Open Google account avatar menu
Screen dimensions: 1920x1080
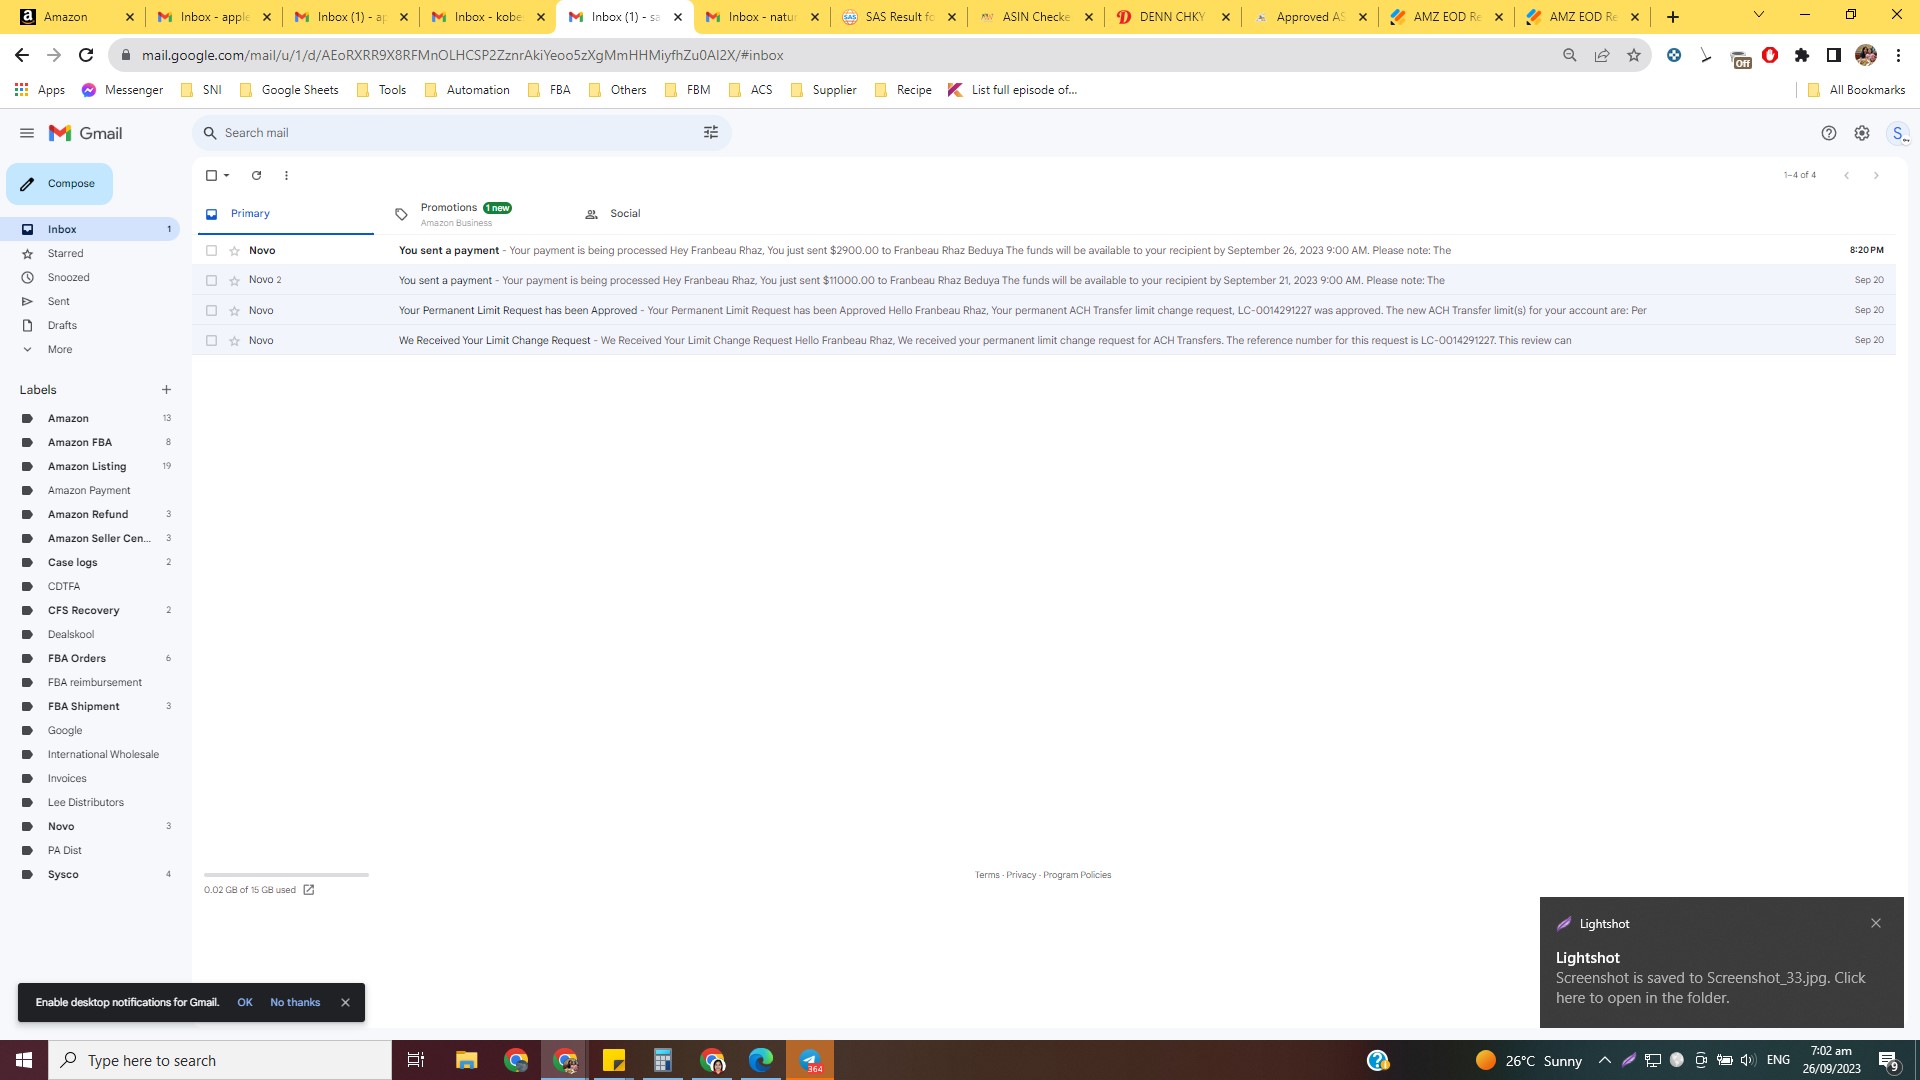[x=1898, y=133]
